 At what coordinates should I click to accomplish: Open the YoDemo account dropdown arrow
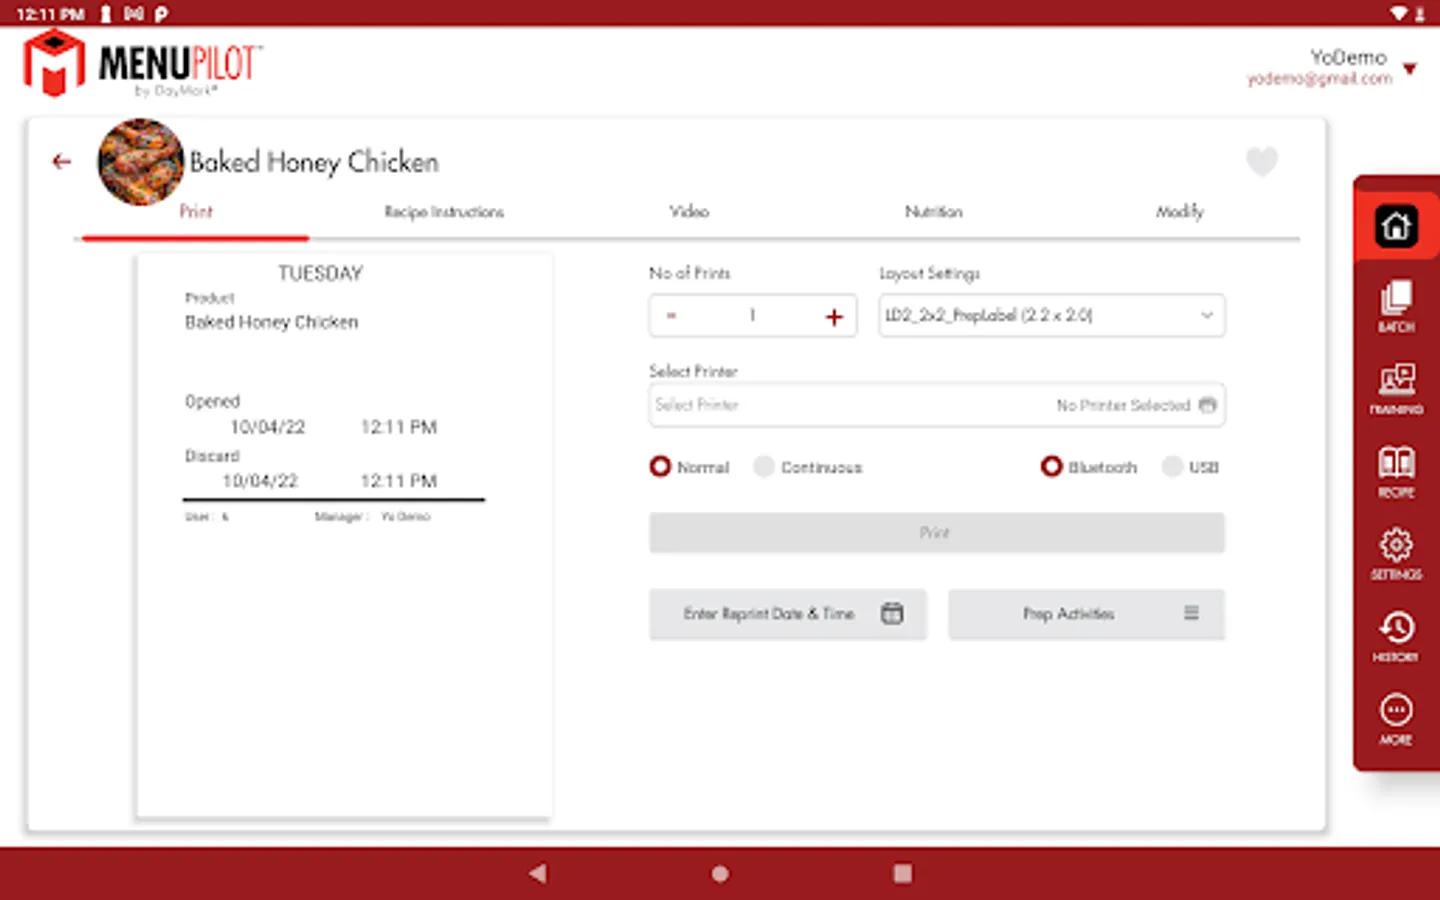[1410, 69]
